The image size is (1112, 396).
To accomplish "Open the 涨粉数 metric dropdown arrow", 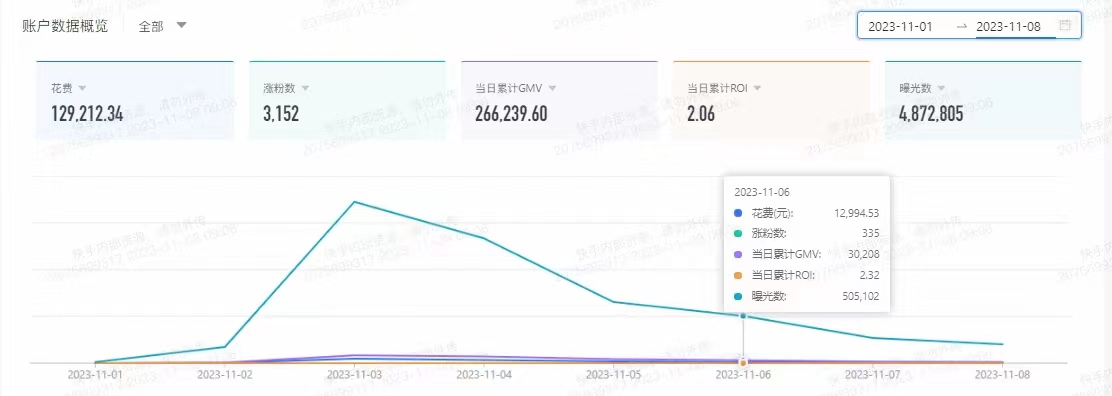I will (306, 89).
